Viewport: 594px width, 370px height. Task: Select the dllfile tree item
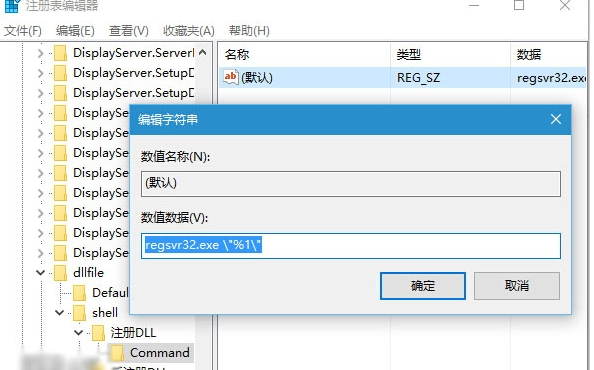tap(88, 273)
